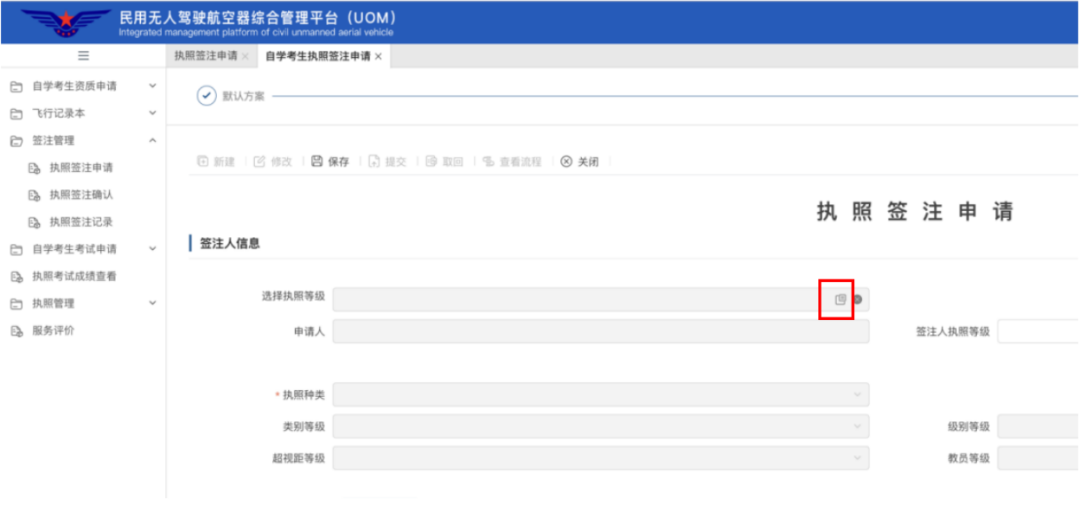Open the 执照种类 dropdown
The width and height of the screenshot is (1080, 512).
point(601,395)
